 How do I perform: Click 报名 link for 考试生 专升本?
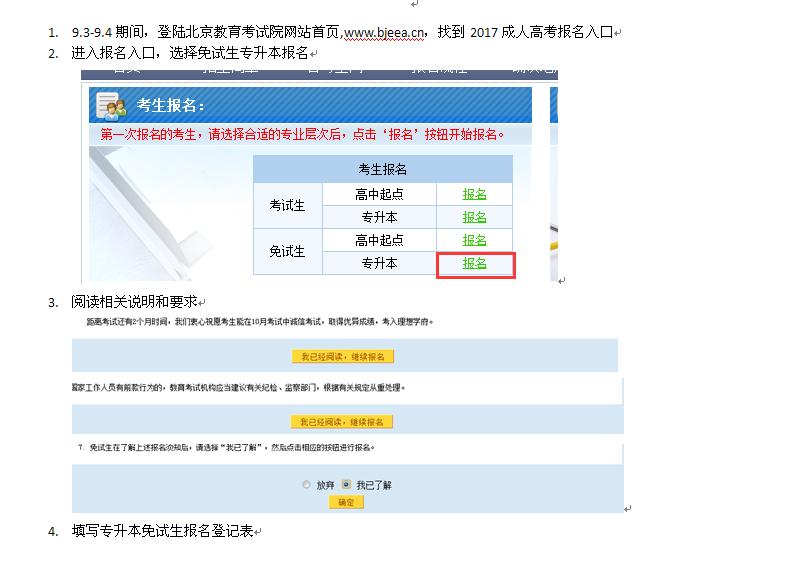pyautogui.click(x=474, y=217)
